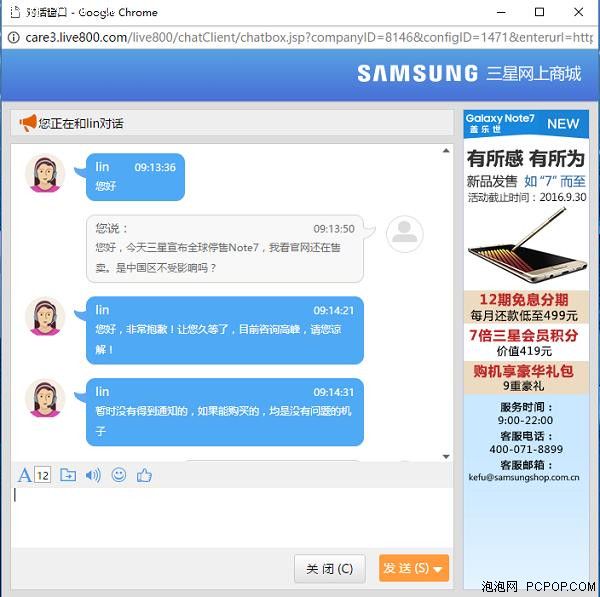The height and width of the screenshot is (597, 600).
Task: Click lin's avatar beside 09:13:36 message
Action: pyautogui.click(x=45, y=173)
